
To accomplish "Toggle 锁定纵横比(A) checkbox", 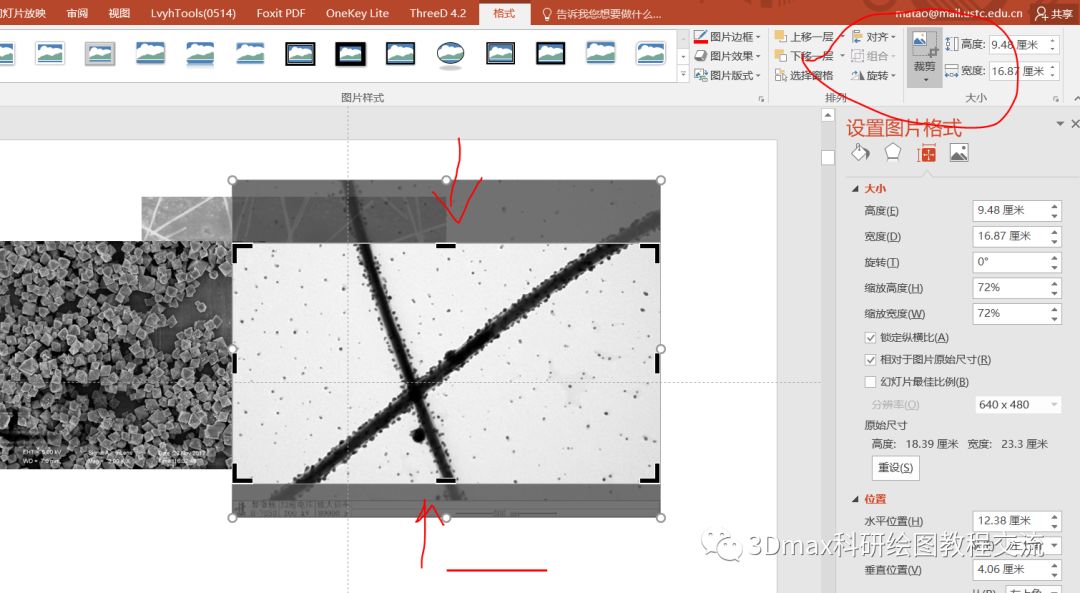I will (870, 337).
